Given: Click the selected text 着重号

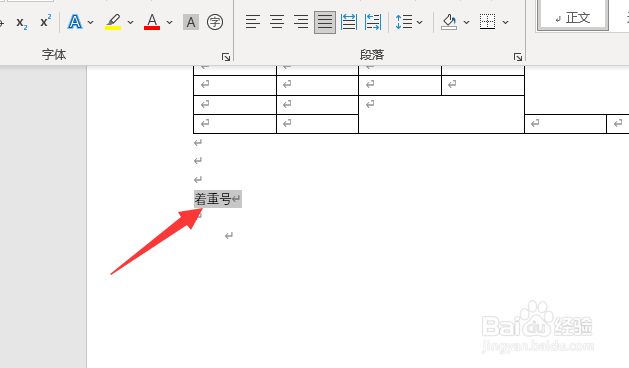Looking at the screenshot, I should click(x=213, y=199).
